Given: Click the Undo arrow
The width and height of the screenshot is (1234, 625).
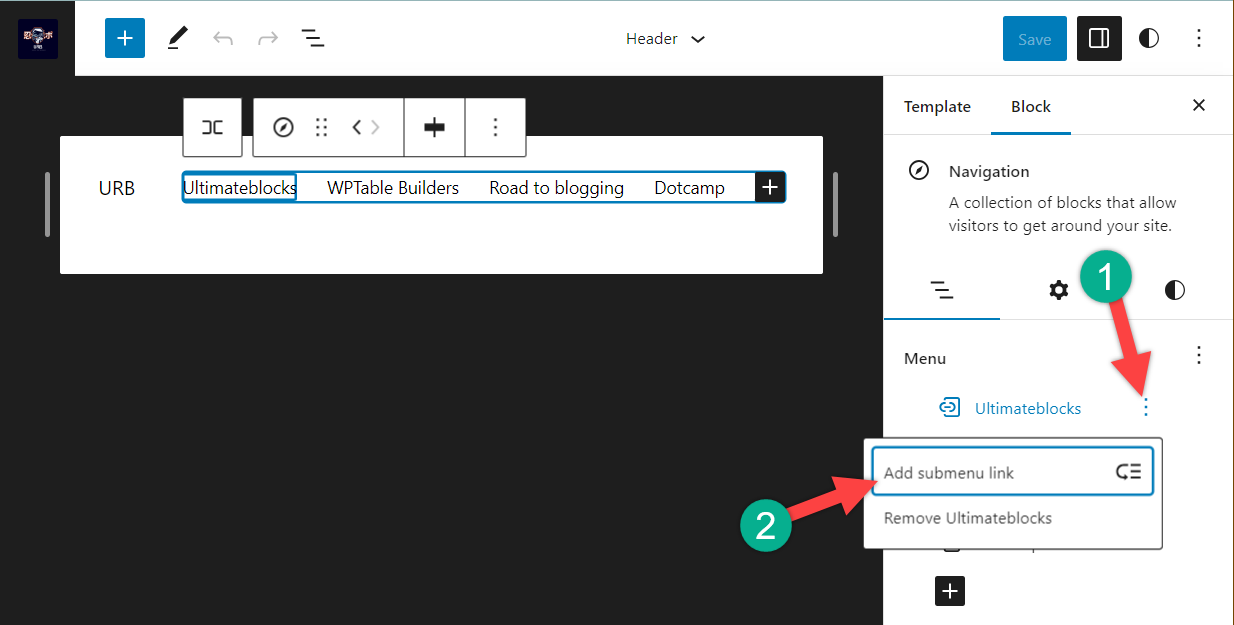Looking at the screenshot, I should click(x=223, y=38).
